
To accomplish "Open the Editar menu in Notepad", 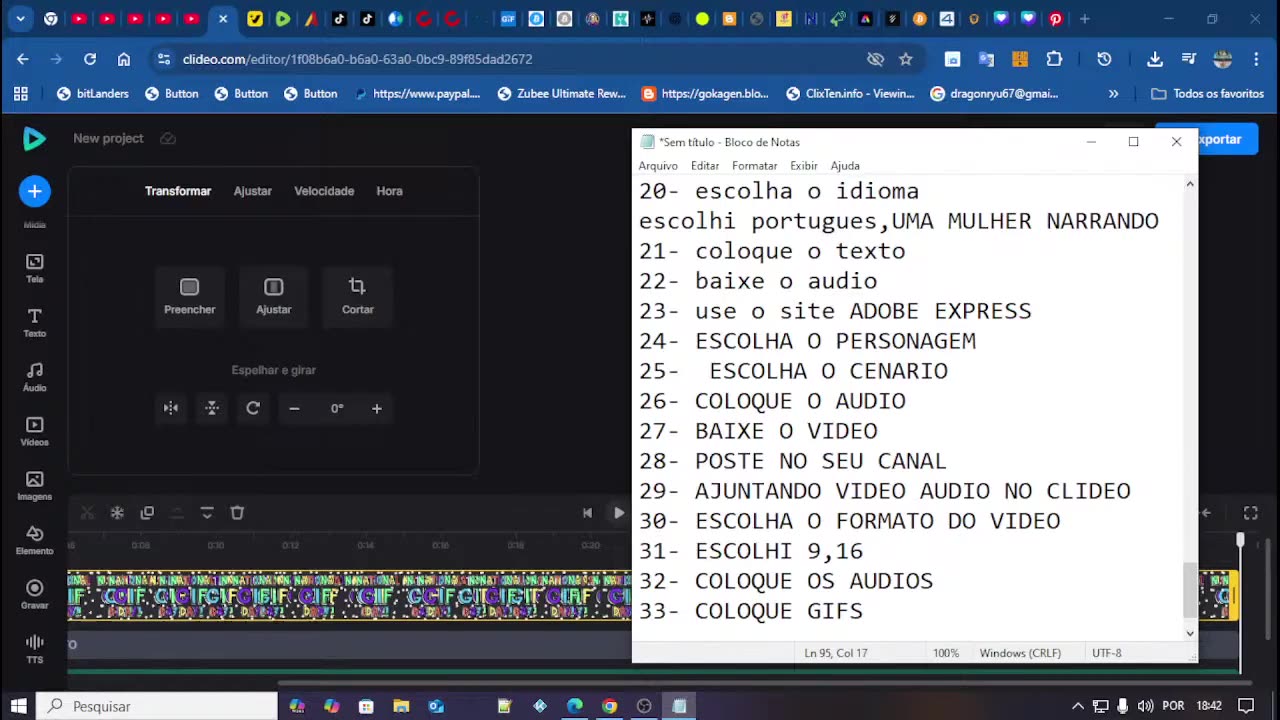I will pyautogui.click(x=705, y=166).
